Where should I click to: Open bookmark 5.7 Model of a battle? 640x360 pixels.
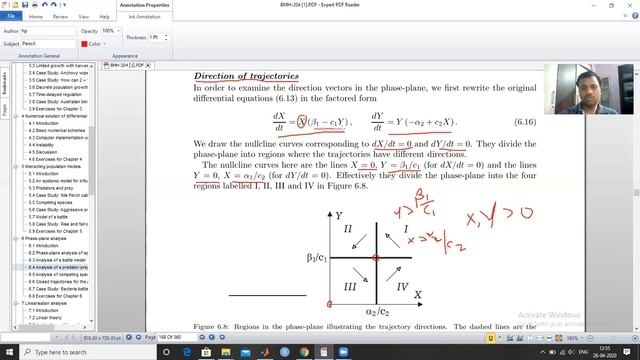[48, 217]
